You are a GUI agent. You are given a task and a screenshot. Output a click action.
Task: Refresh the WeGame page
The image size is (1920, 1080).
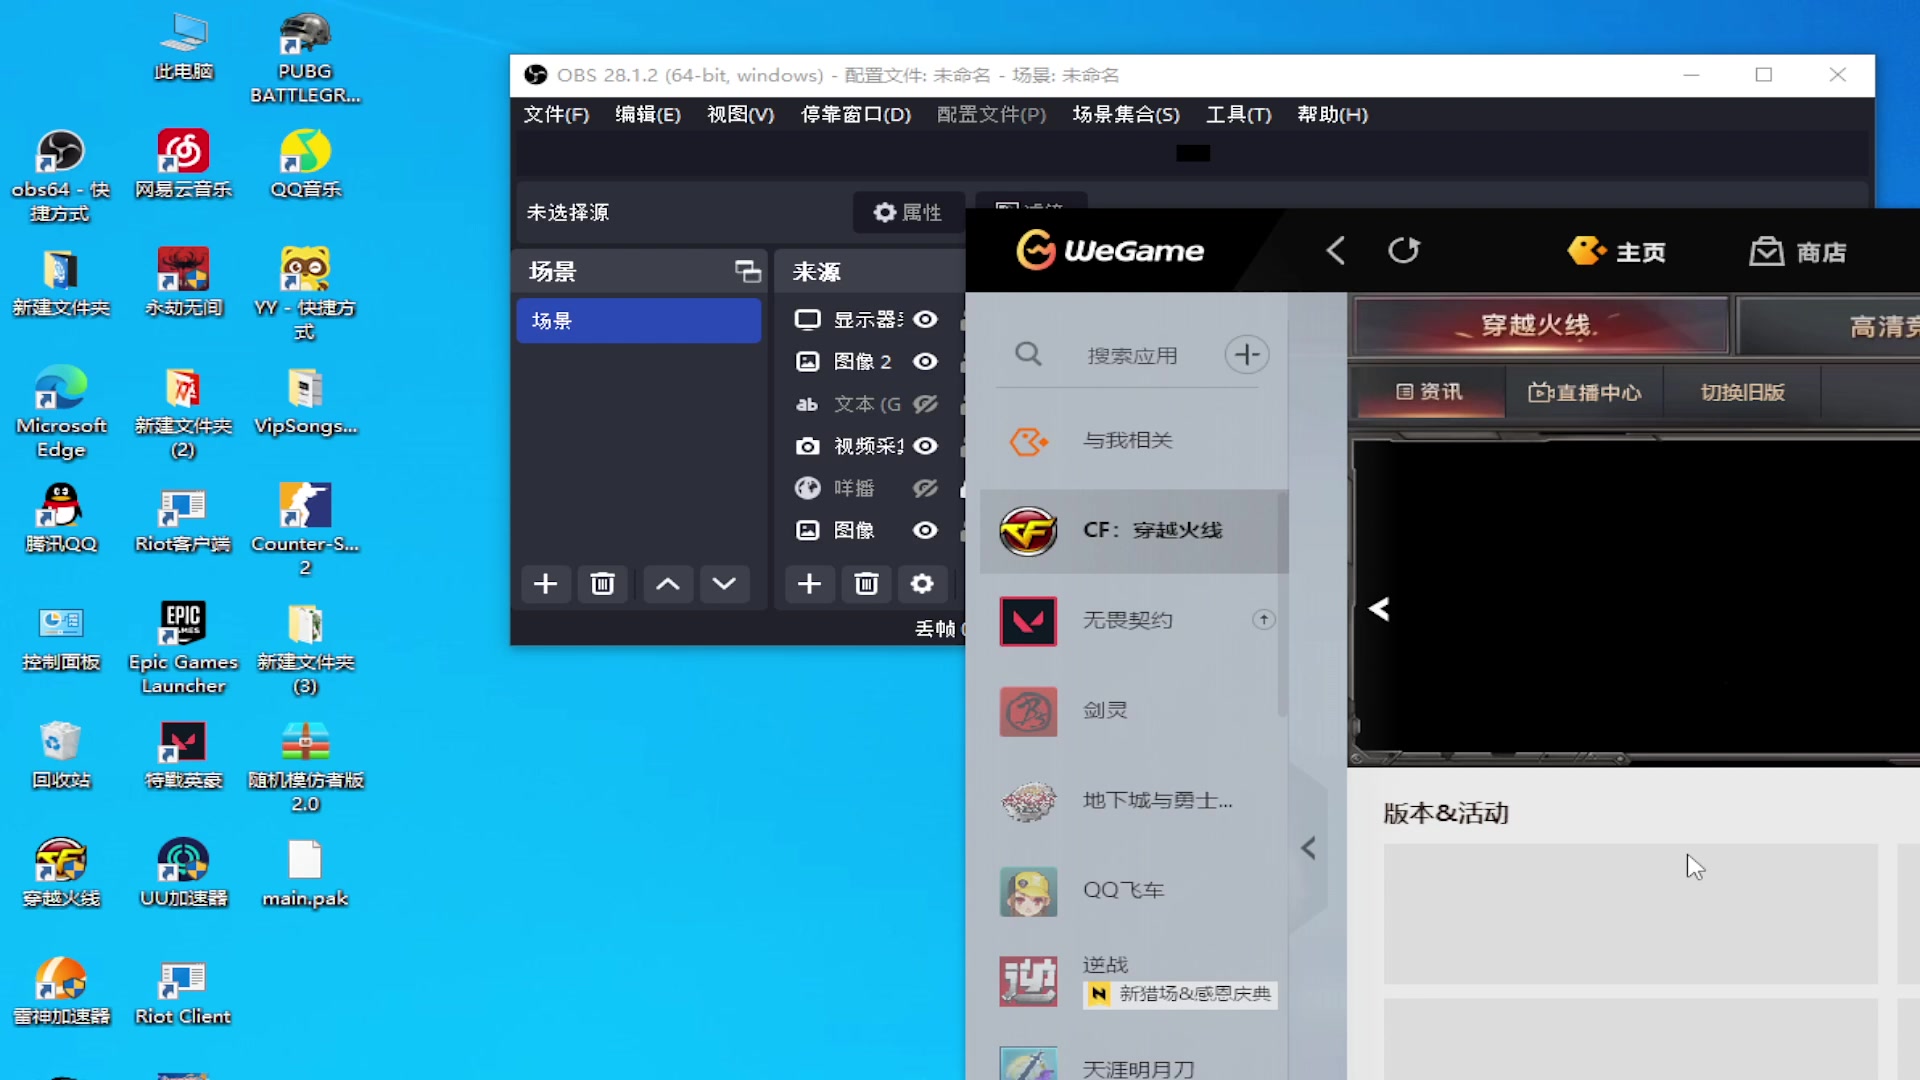point(1404,250)
